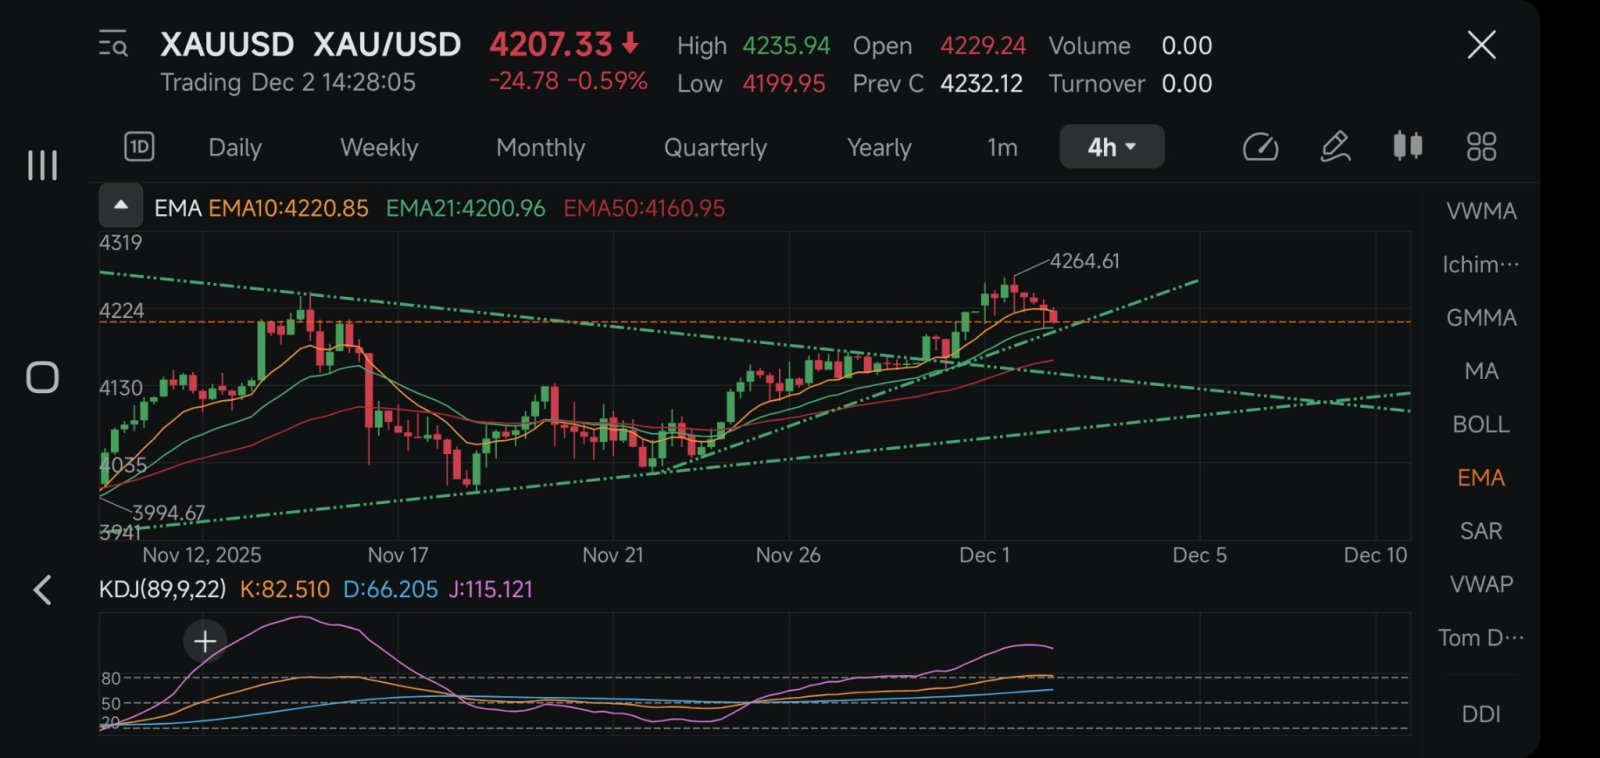Enable the VWAP indicator
Viewport: 1600px width, 758px height.
(1481, 584)
